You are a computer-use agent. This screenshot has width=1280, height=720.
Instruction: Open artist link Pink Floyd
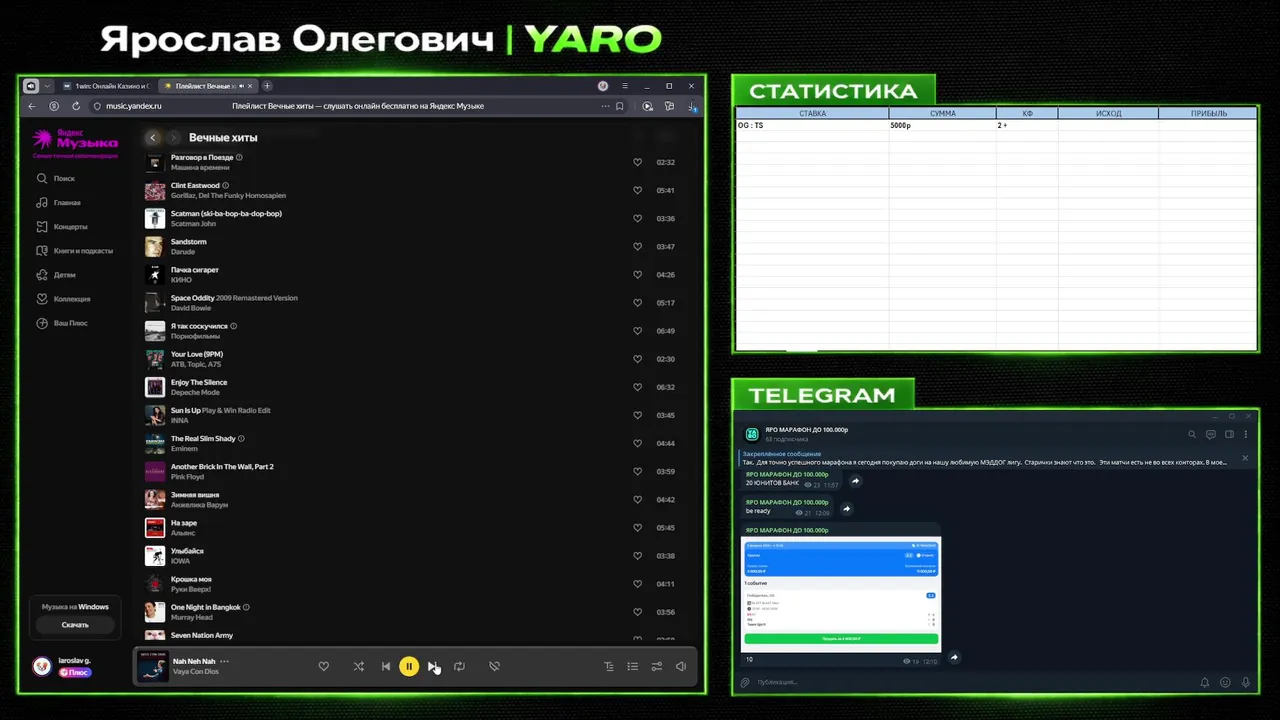(x=186, y=477)
